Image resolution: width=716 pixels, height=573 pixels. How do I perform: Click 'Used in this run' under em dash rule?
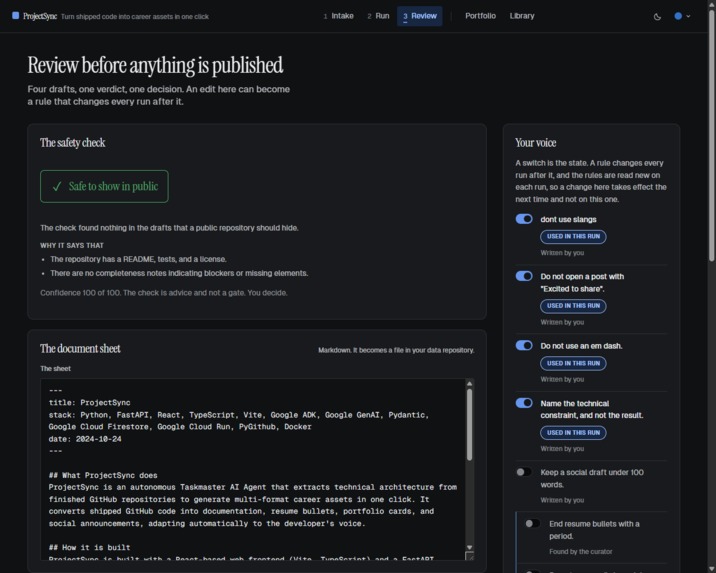click(x=573, y=363)
